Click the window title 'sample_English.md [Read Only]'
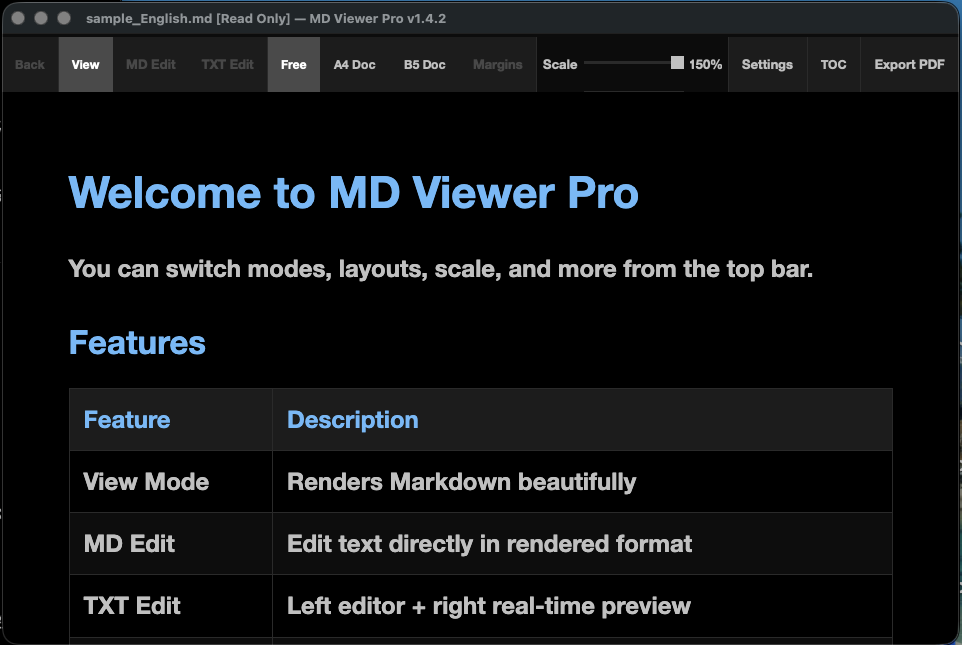The image size is (962, 645). [188, 18]
